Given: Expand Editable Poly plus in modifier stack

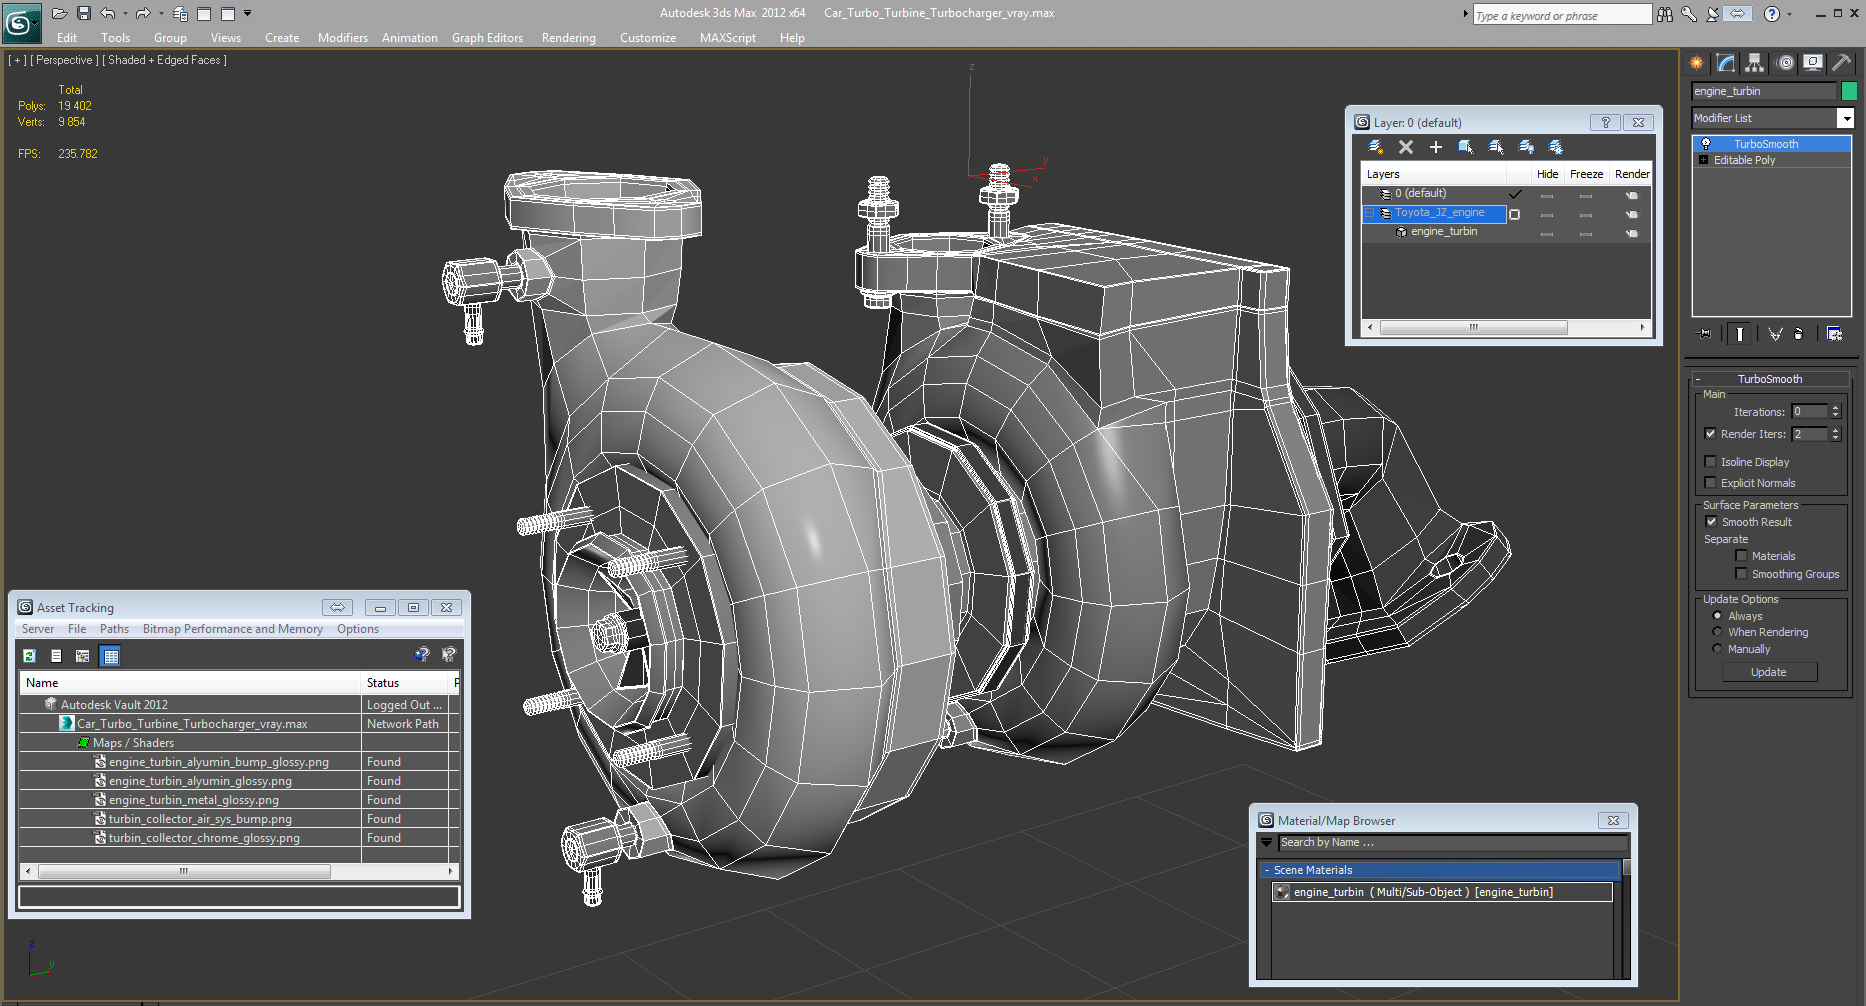Looking at the screenshot, I should (1703, 160).
